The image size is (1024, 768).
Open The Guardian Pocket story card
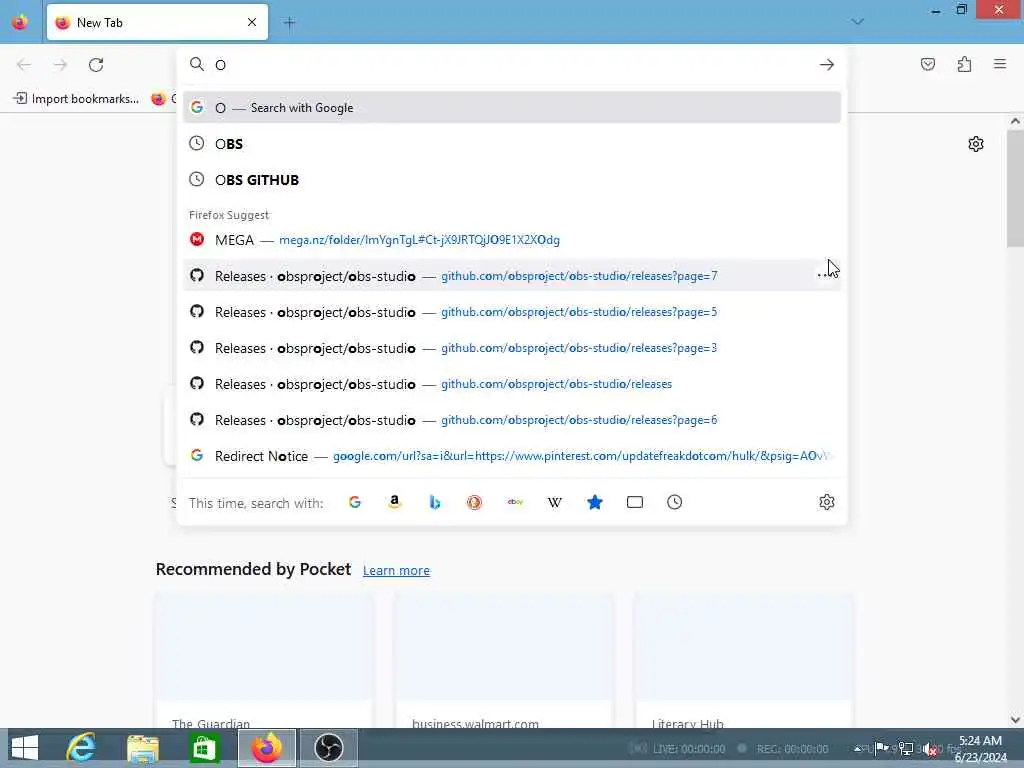click(264, 660)
